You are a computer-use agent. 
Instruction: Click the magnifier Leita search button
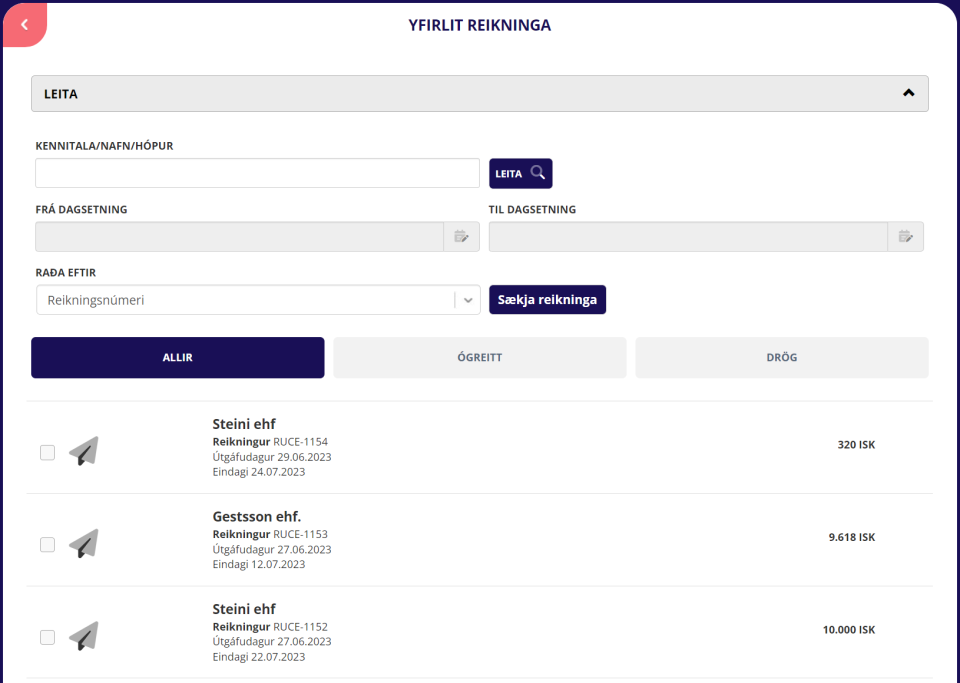(x=520, y=173)
